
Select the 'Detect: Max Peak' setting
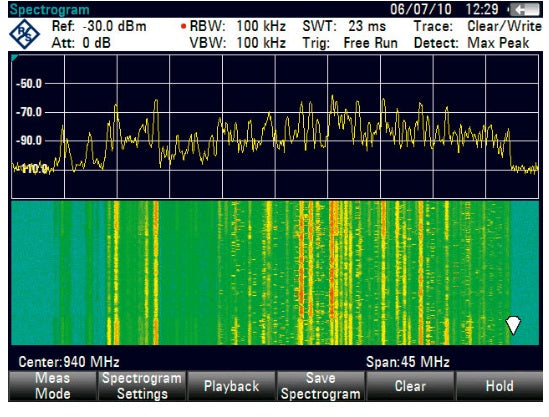point(472,43)
